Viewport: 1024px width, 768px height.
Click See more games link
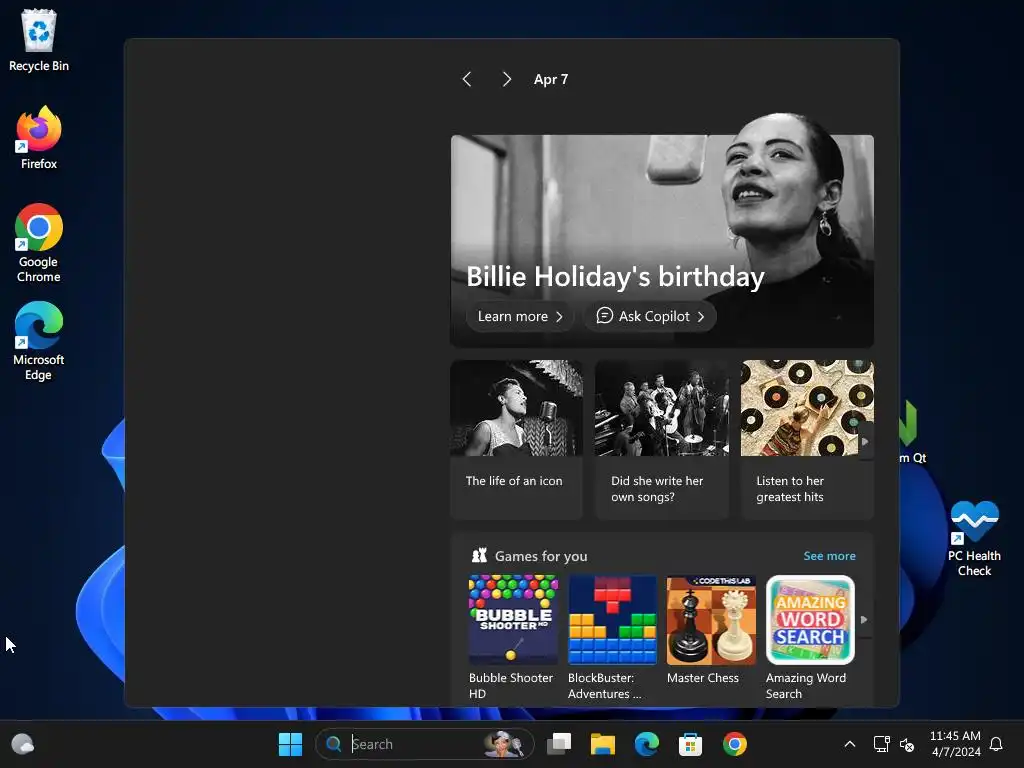pyautogui.click(x=829, y=556)
